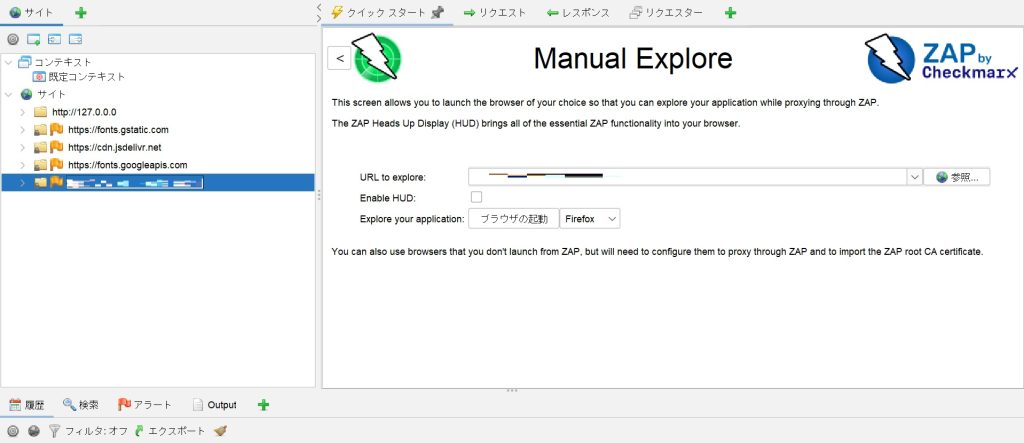
Task: Switch to the リクエスター tab
Action: [x=666, y=12]
